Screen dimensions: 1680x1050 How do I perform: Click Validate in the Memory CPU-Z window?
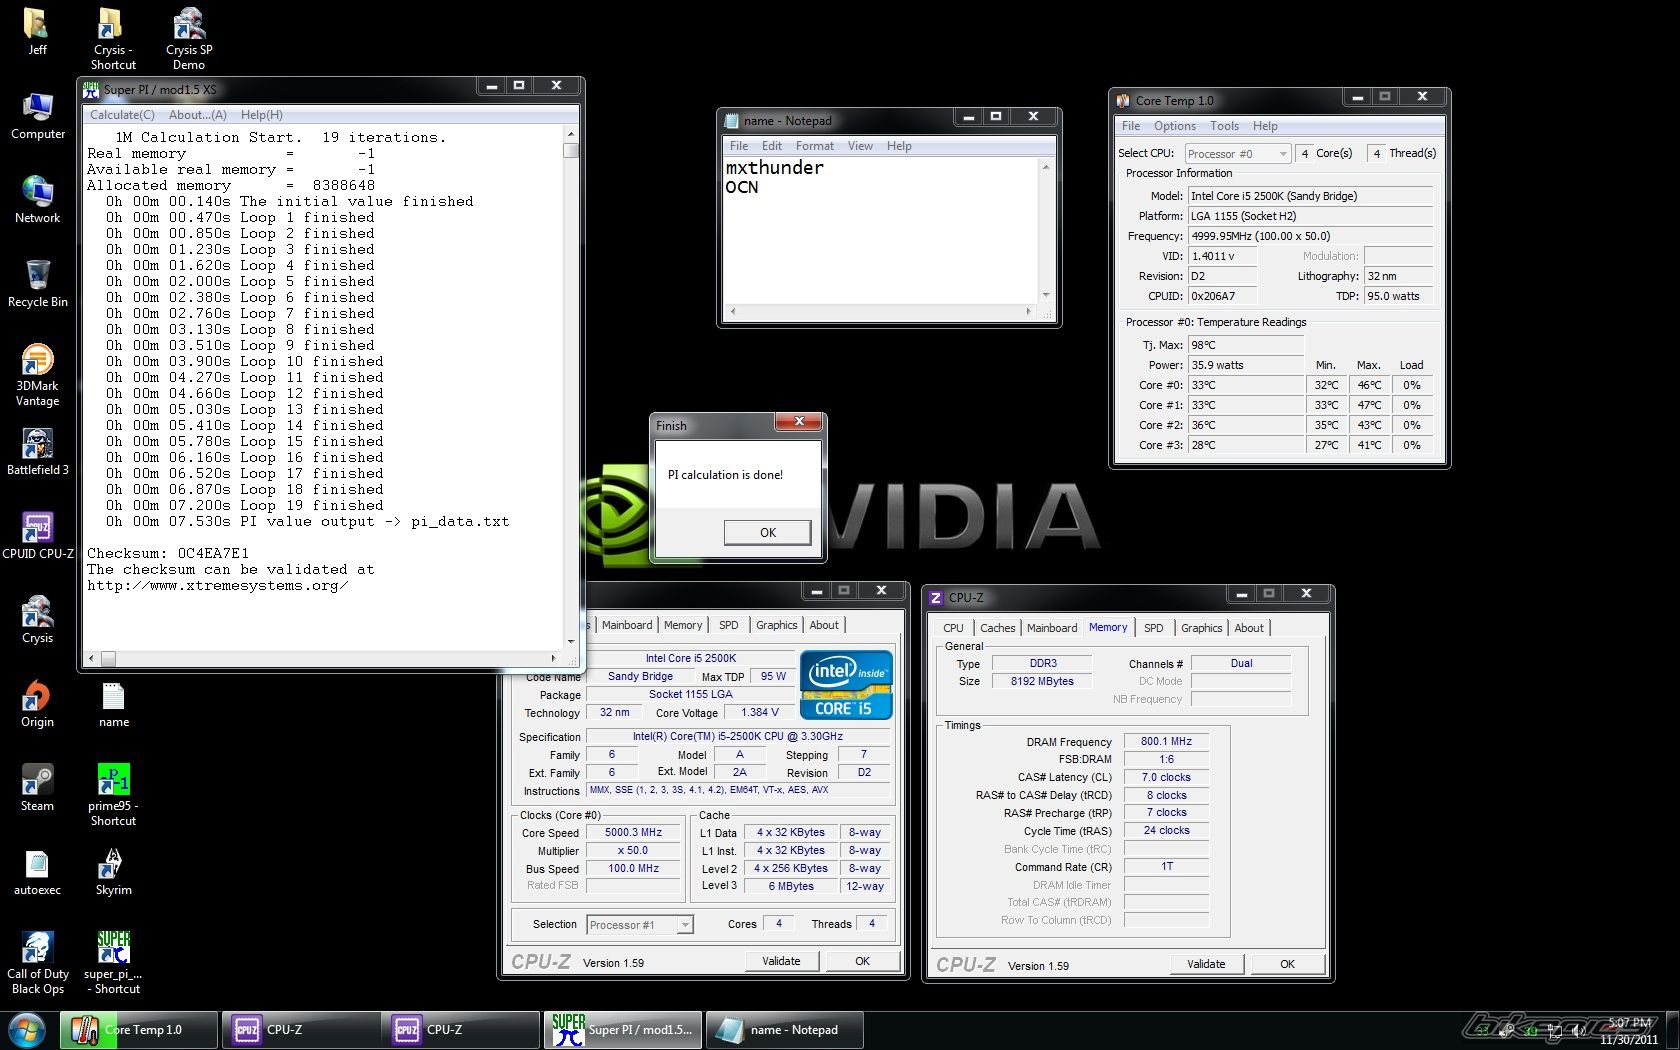pyautogui.click(x=1206, y=964)
